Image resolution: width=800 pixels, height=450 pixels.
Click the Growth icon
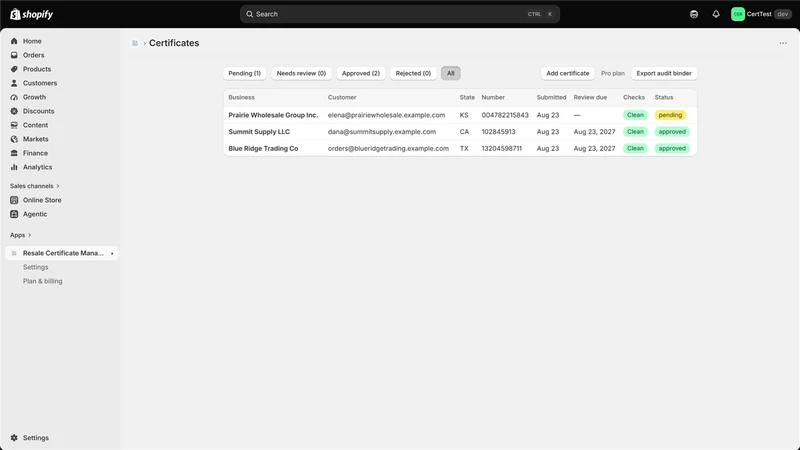(14, 97)
